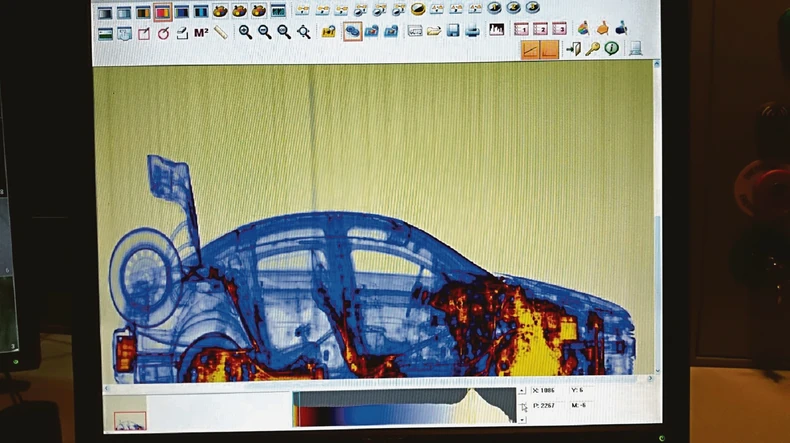Click the M² area measurement tool
The width and height of the screenshot is (790, 443).
coord(201,32)
